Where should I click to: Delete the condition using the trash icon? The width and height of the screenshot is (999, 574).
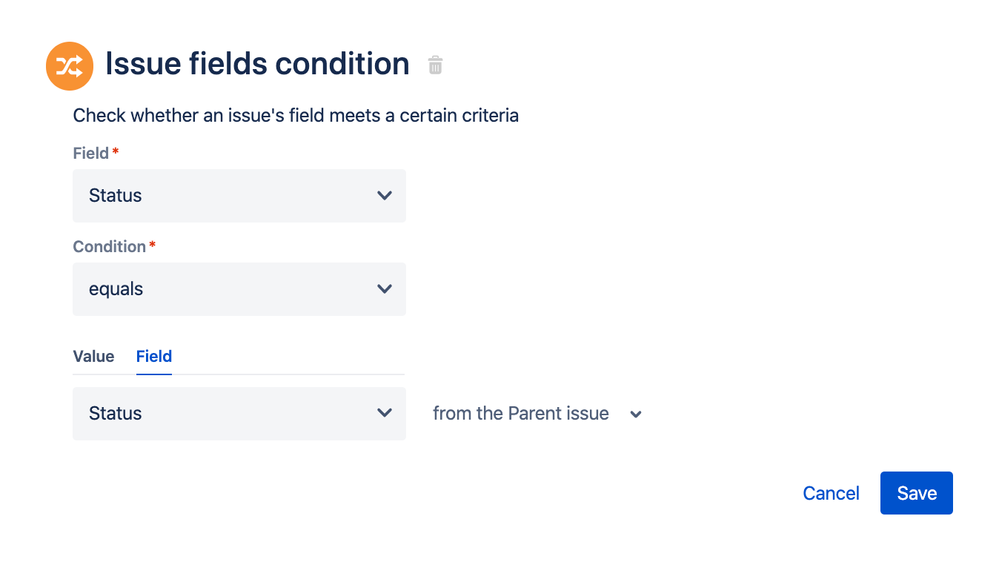click(x=435, y=65)
